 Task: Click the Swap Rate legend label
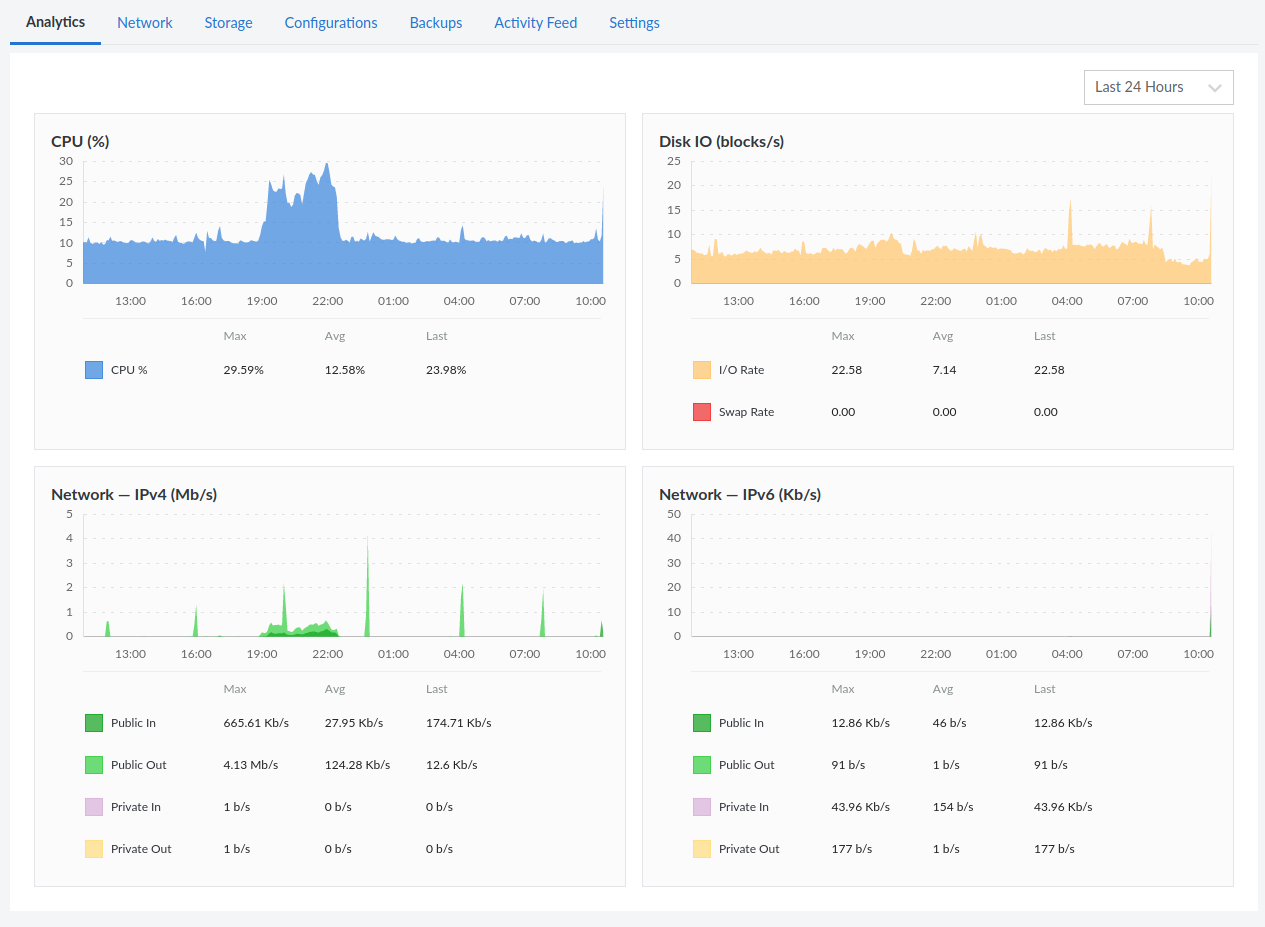(746, 412)
